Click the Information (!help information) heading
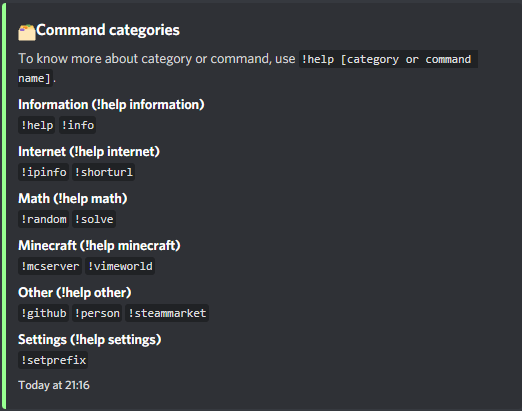Screen dimensions: 522x411 coord(111,105)
